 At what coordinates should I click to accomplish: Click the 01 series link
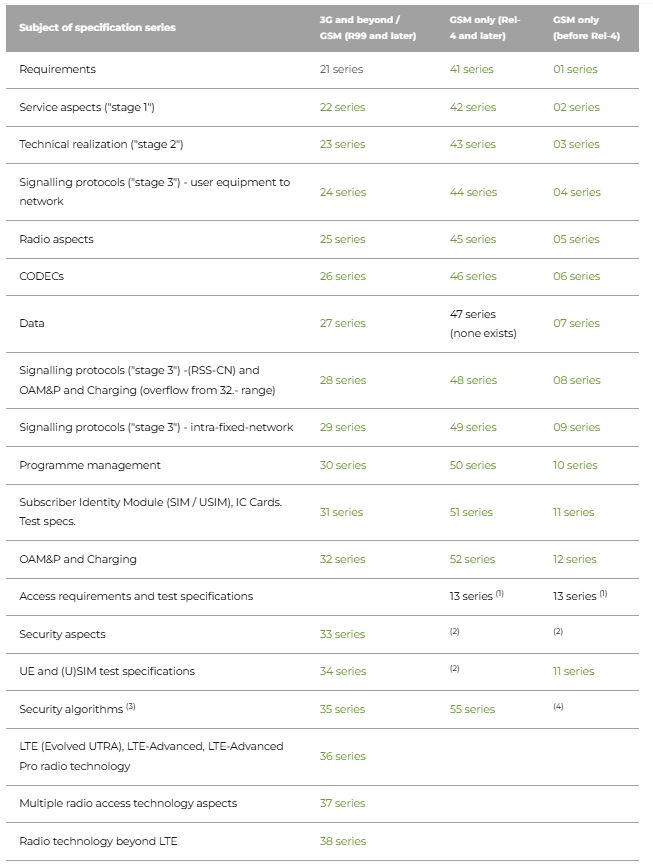(575, 69)
